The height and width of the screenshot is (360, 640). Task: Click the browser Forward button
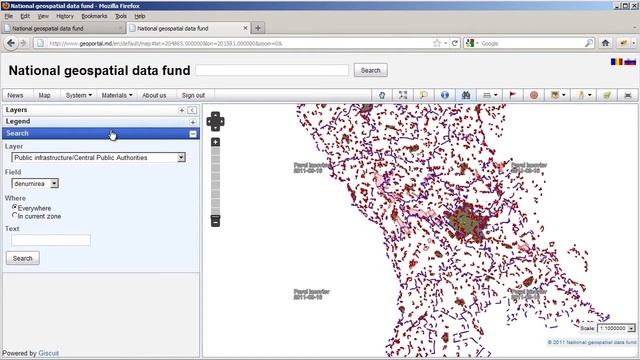(23, 43)
